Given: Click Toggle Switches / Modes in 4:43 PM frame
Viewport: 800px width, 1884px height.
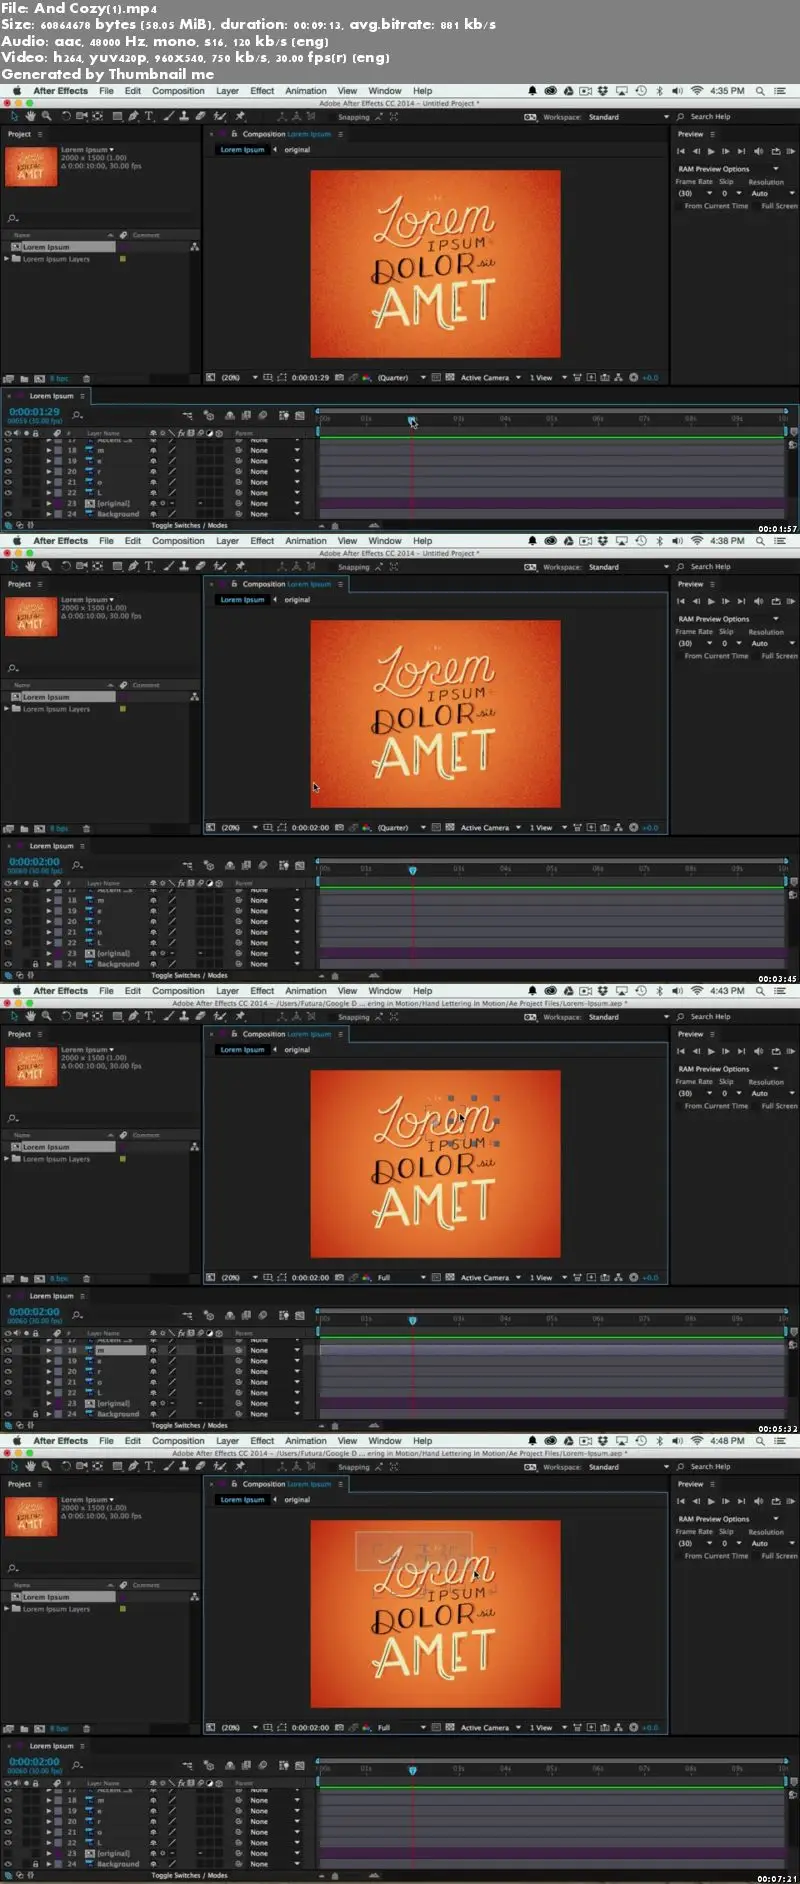Looking at the screenshot, I should click(x=189, y=1425).
